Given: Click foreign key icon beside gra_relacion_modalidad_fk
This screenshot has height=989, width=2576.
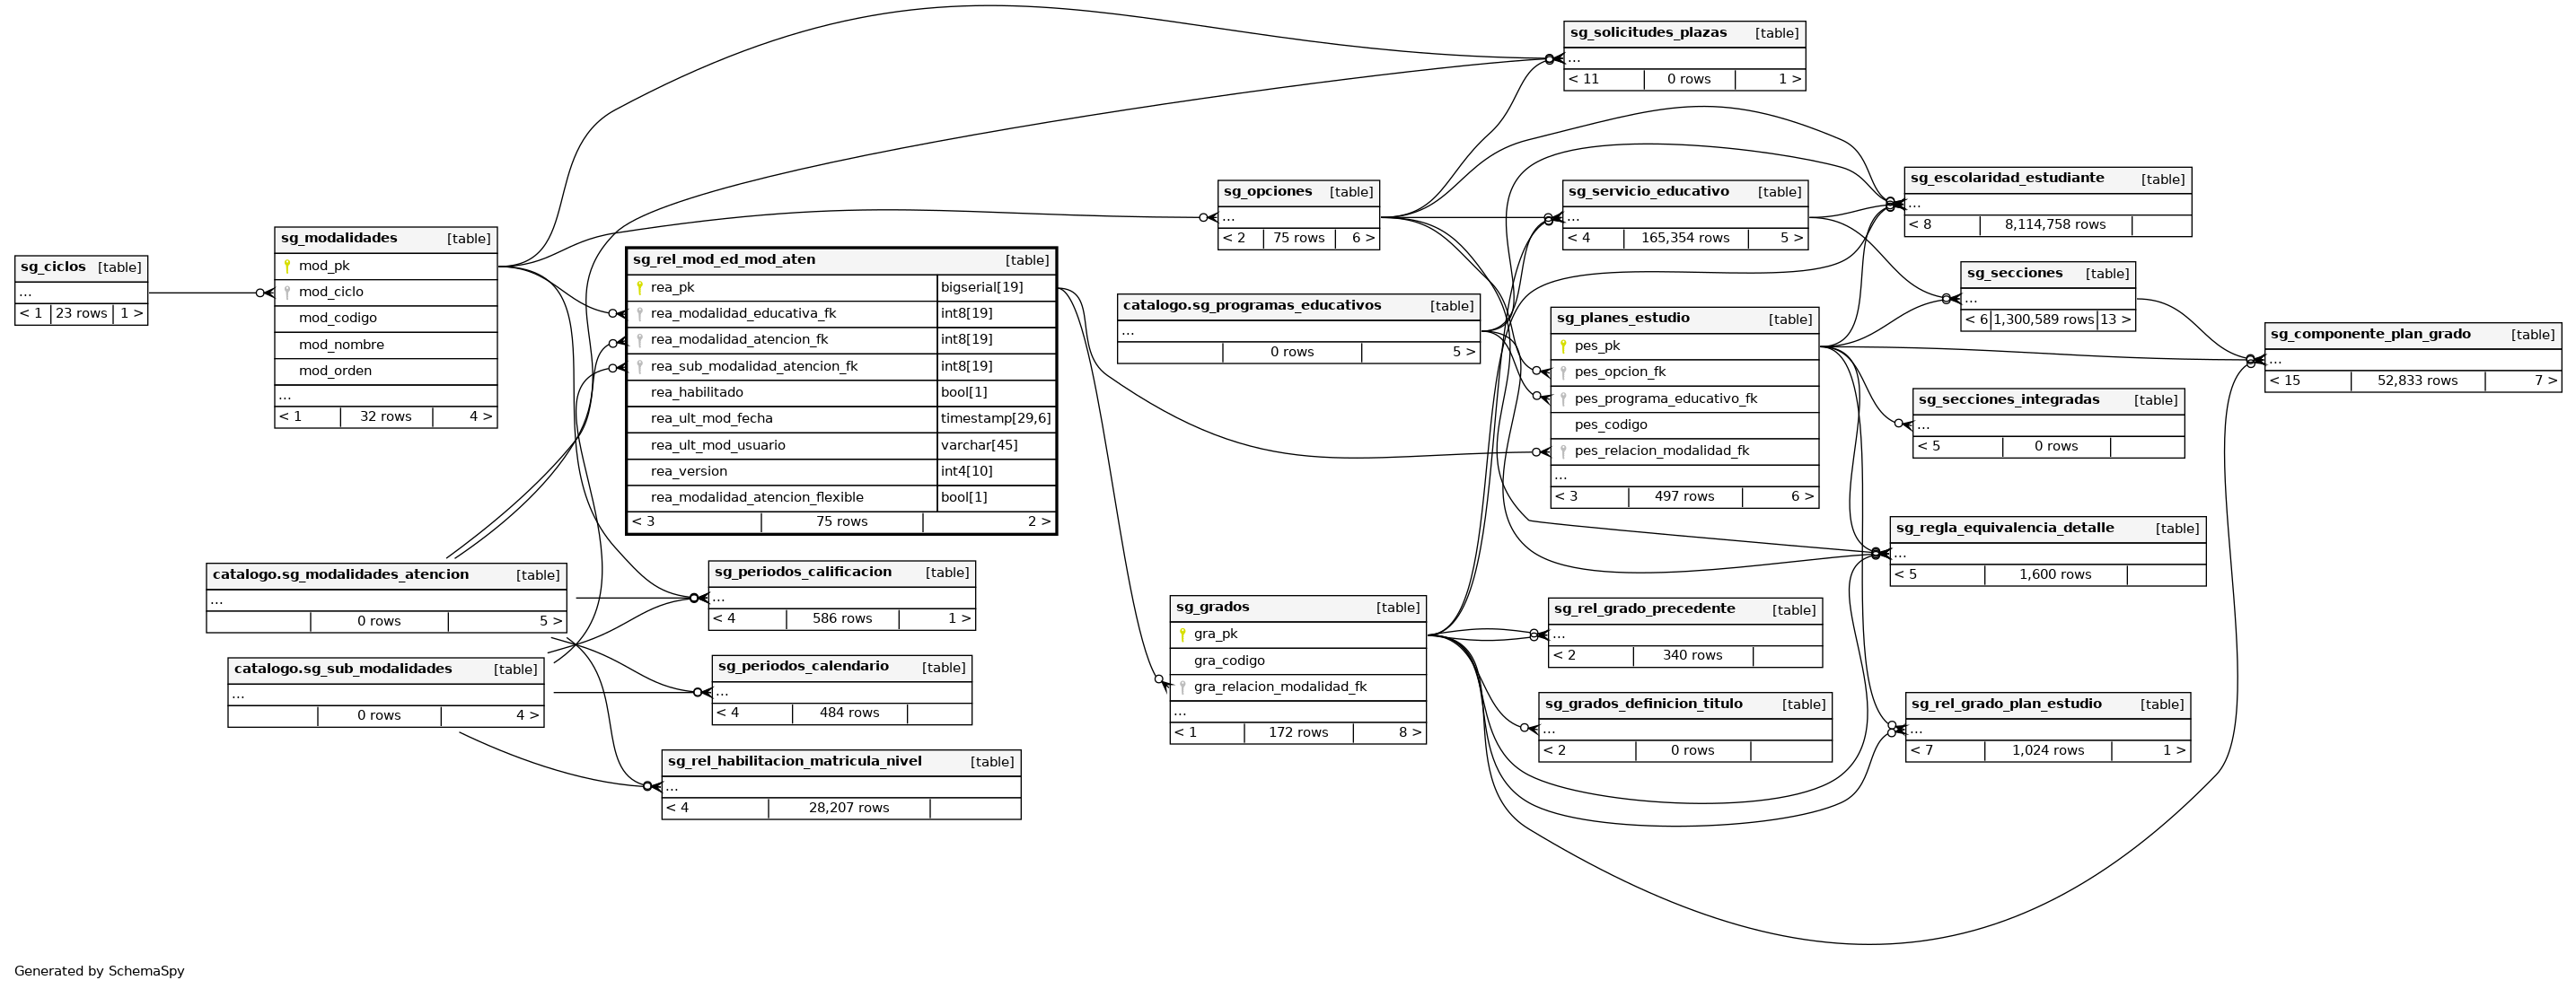Looking at the screenshot, I should coord(1182,687).
